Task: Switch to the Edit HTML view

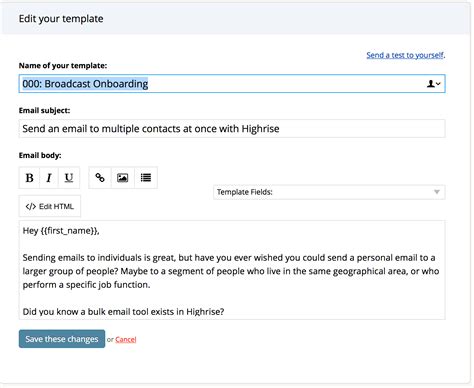Action: coord(50,206)
